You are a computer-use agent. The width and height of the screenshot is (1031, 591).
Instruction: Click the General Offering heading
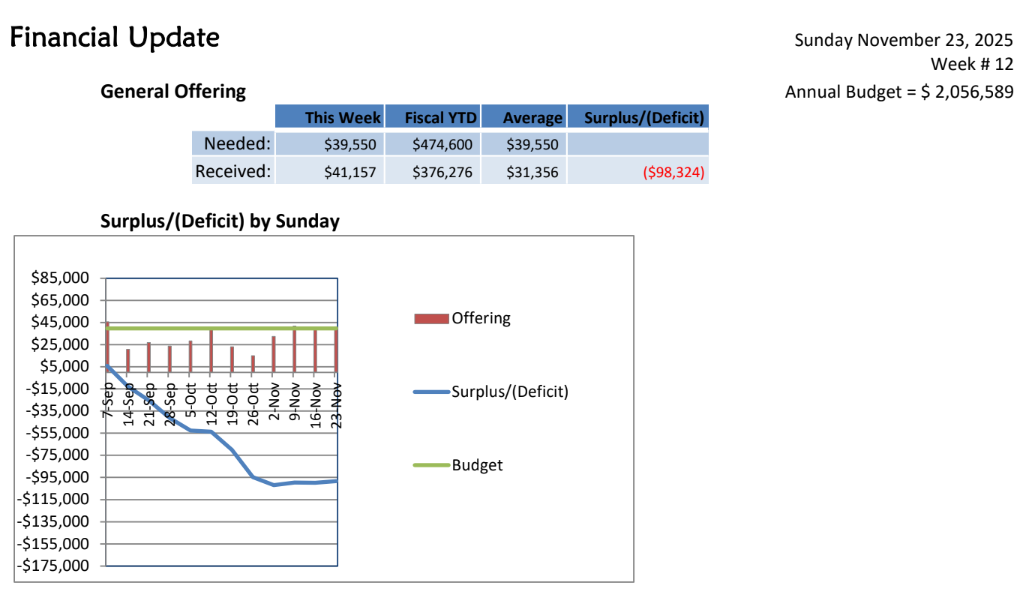click(173, 92)
